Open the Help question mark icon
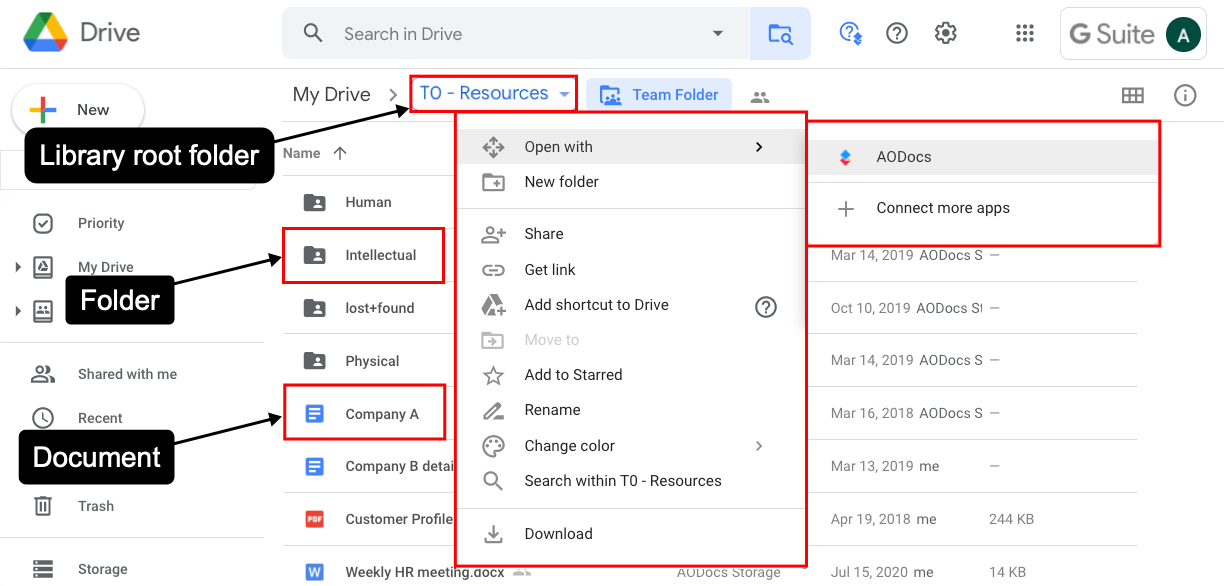The width and height of the screenshot is (1224, 586). [x=897, y=33]
